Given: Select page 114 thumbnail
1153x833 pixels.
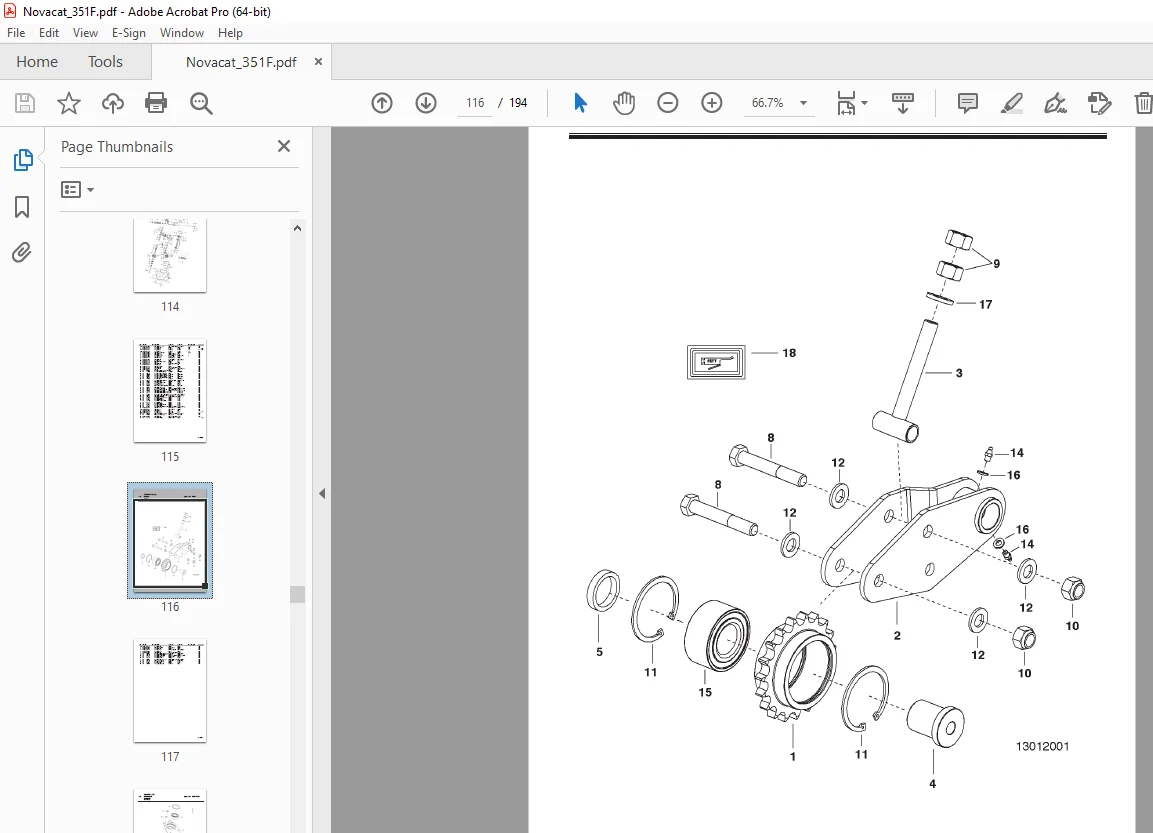Looking at the screenshot, I should click(x=170, y=255).
